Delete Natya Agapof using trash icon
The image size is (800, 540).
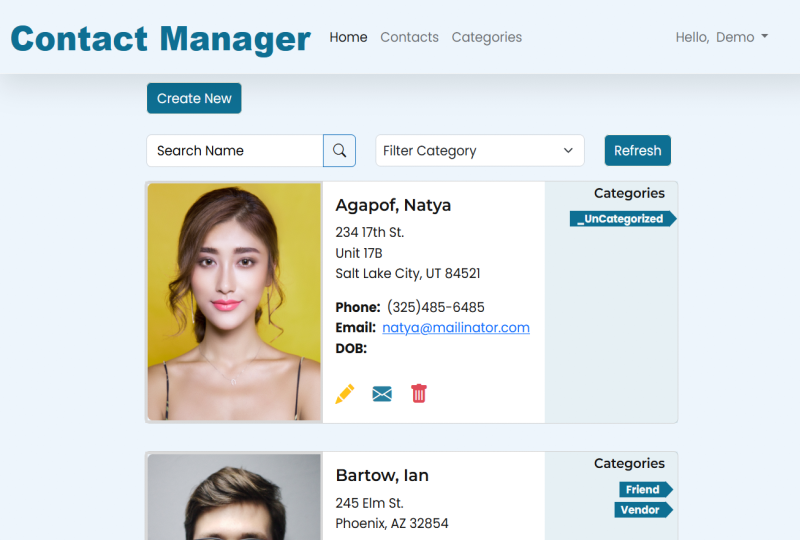pos(419,394)
